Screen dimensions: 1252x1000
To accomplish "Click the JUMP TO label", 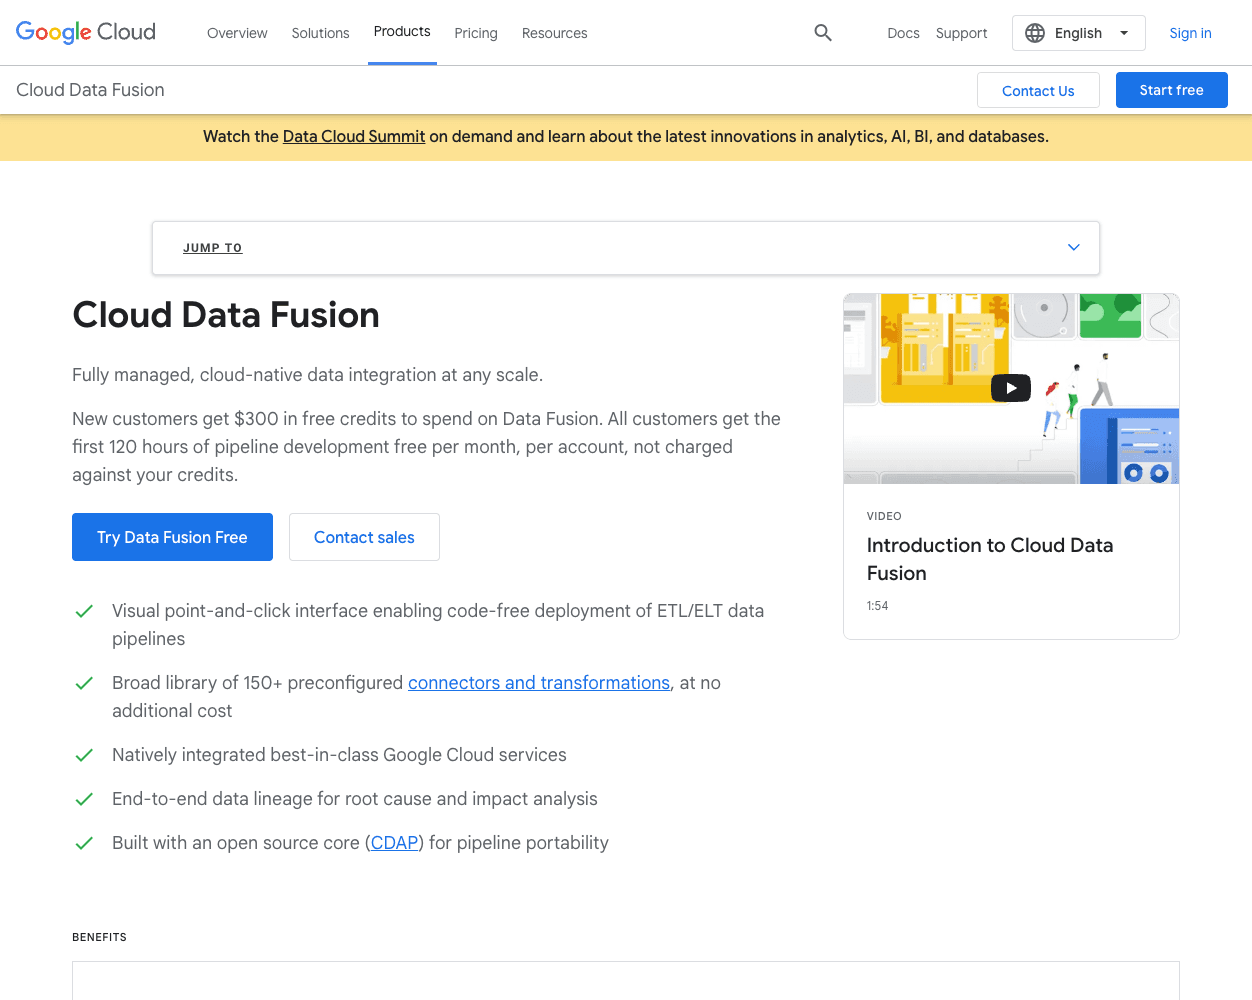I will [x=212, y=248].
